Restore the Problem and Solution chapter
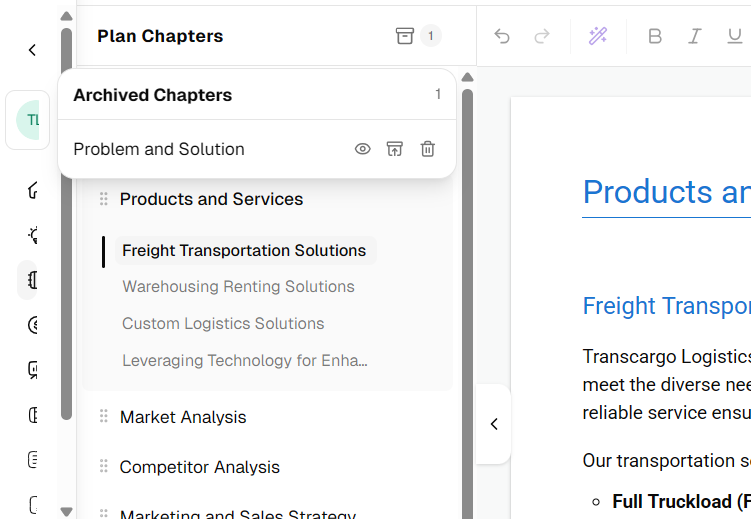The width and height of the screenshot is (751, 519). pos(395,149)
